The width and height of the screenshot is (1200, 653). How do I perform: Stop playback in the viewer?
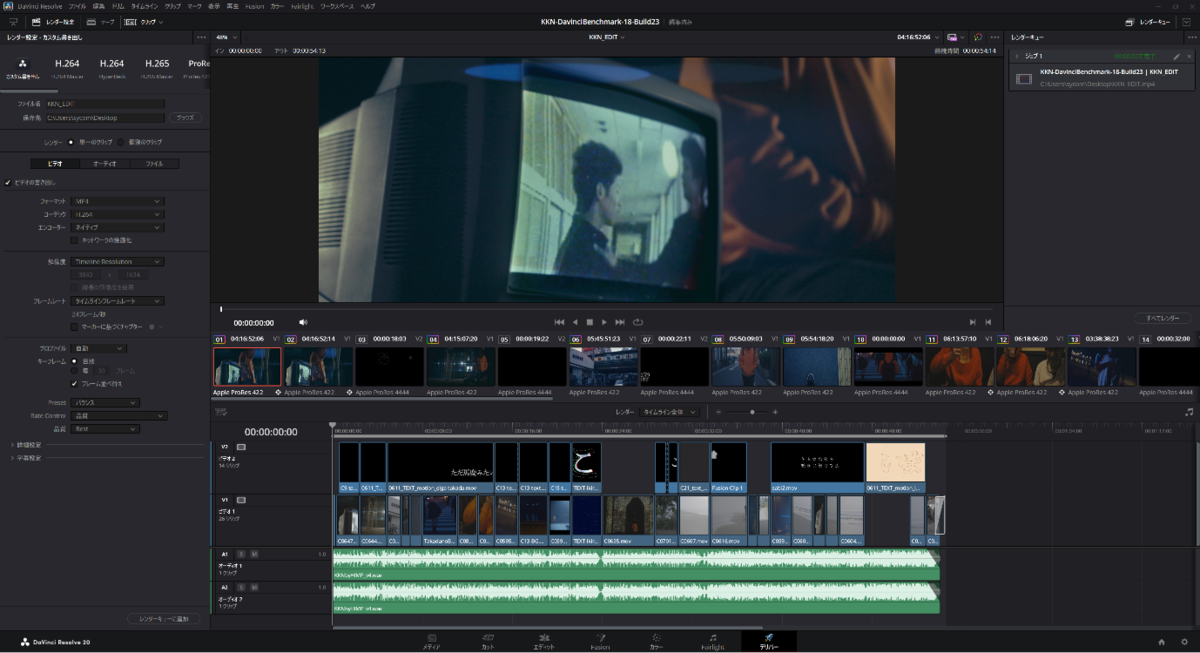click(x=590, y=322)
